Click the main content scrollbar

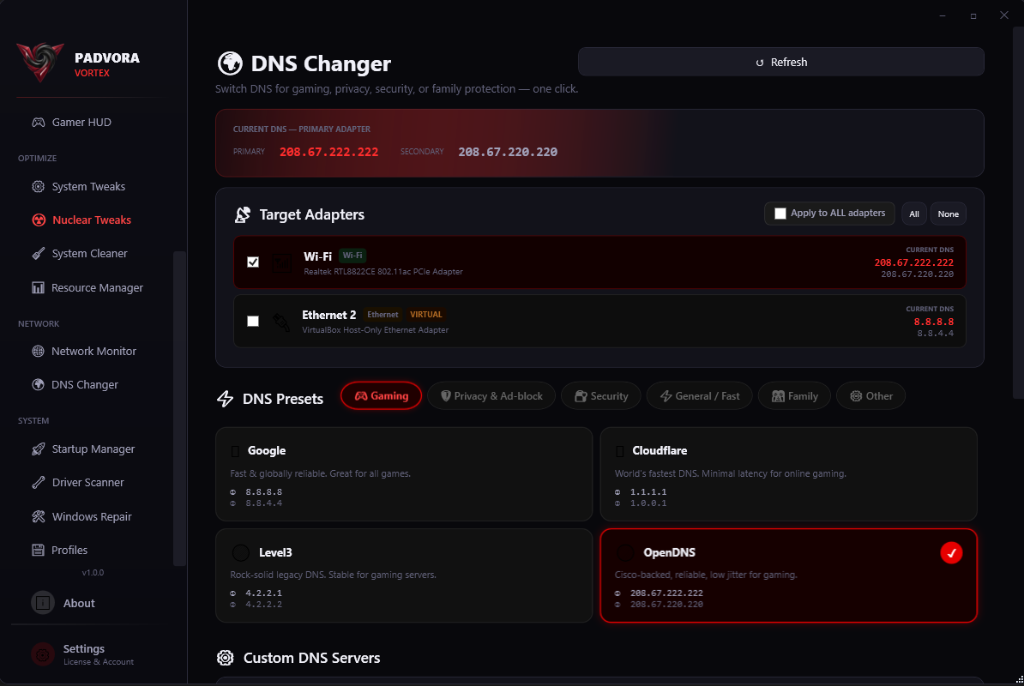[x=1019, y=212]
